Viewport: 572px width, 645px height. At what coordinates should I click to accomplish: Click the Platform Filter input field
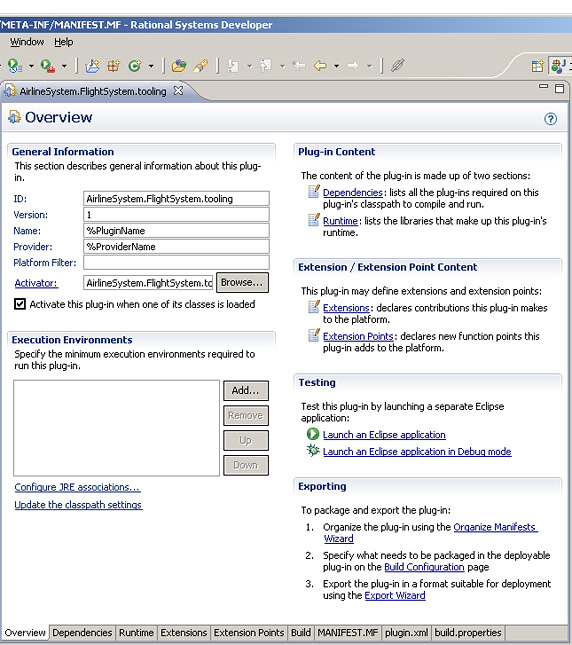point(176,262)
